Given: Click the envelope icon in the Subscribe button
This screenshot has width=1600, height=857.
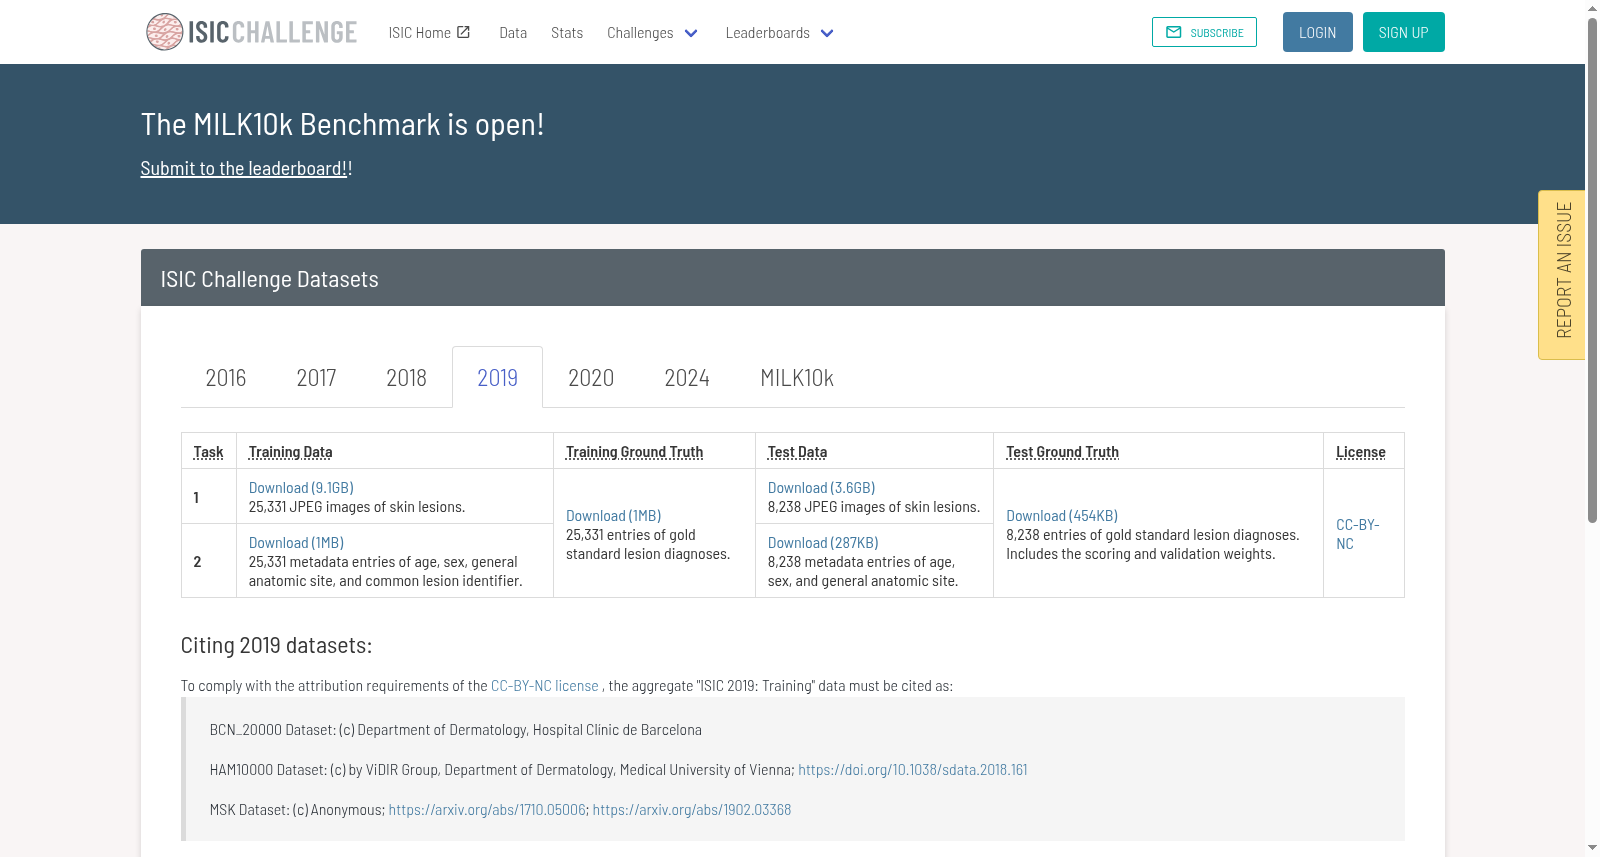Looking at the screenshot, I should point(1174,32).
